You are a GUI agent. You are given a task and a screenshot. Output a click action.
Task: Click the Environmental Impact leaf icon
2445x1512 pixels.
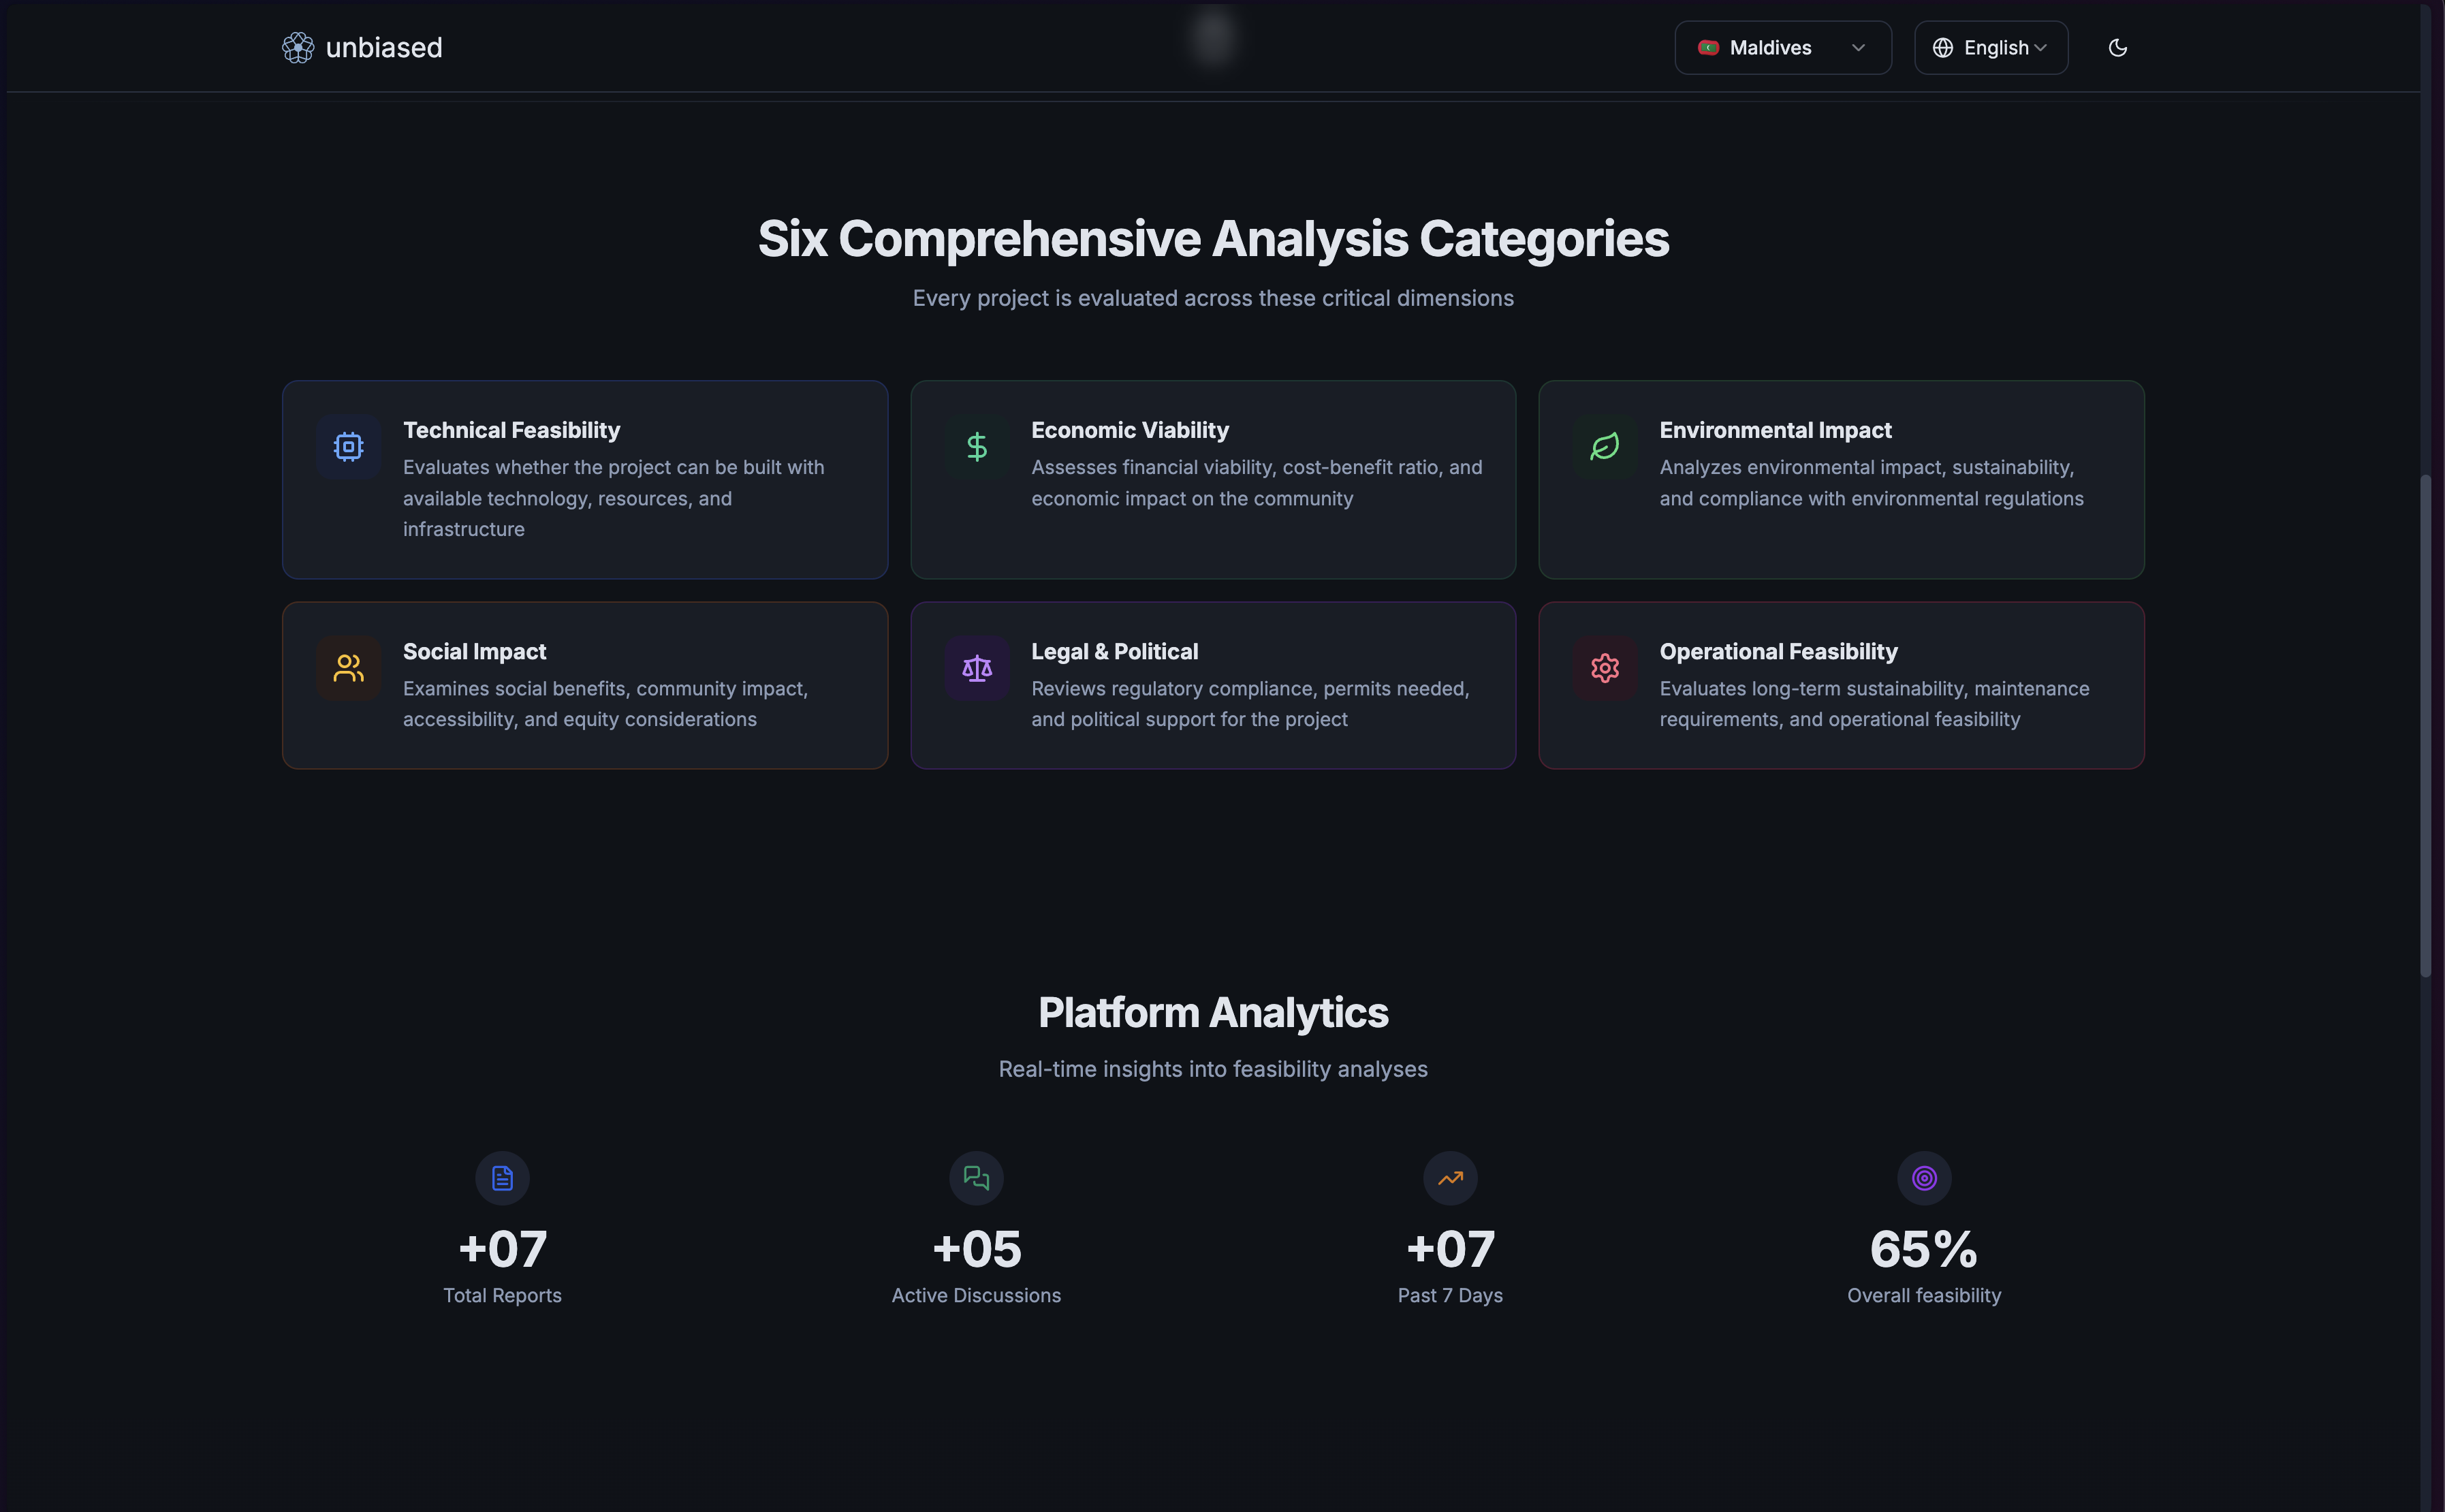pos(1605,446)
